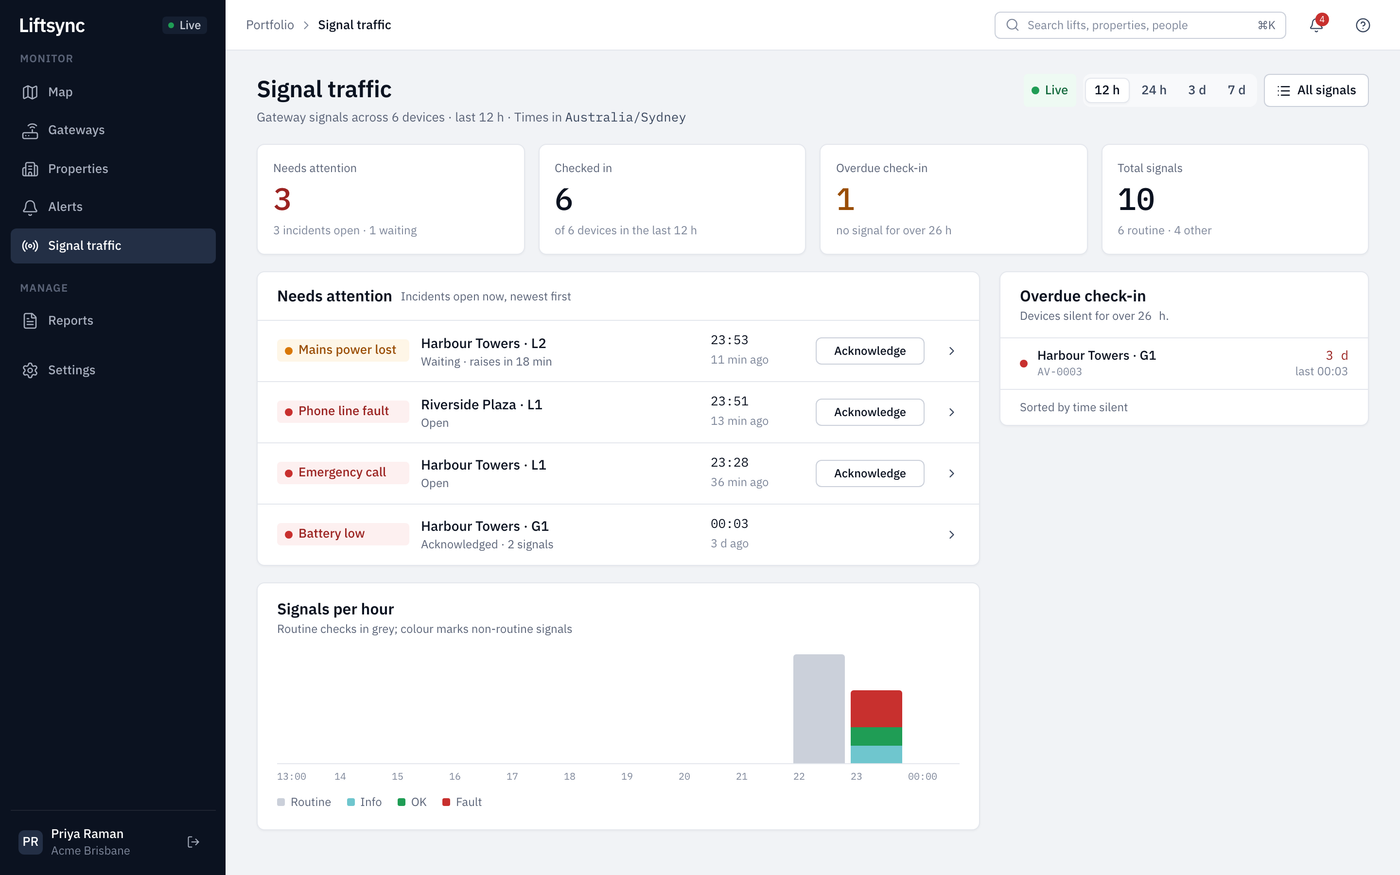Screen dimensions: 1400x875
Task: Click the Info legend teal swatch
Action: pyautogui.click(x=351, y=802)
